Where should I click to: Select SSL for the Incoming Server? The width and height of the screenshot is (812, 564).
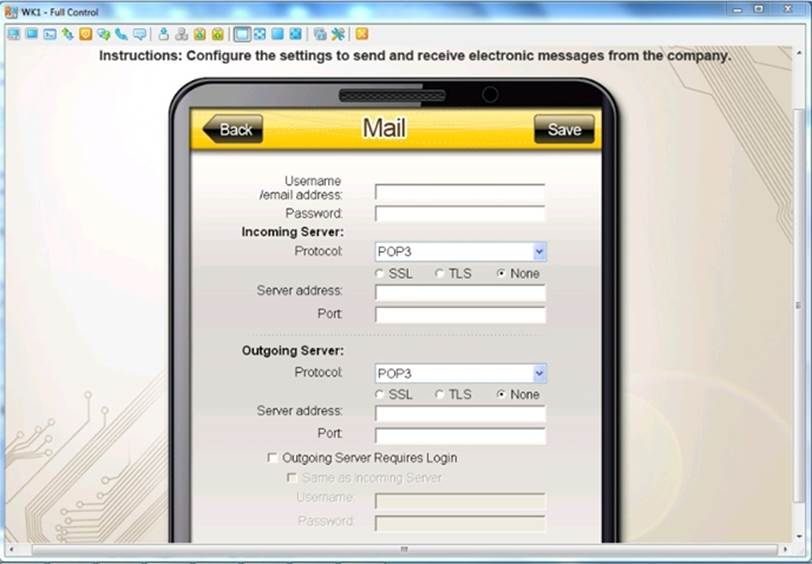point(380,274)
